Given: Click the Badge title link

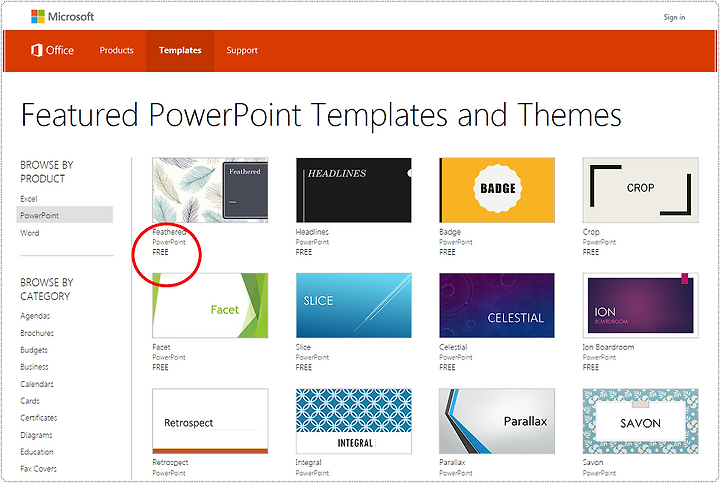Looking at the screenshot, I should coord(450,232).
